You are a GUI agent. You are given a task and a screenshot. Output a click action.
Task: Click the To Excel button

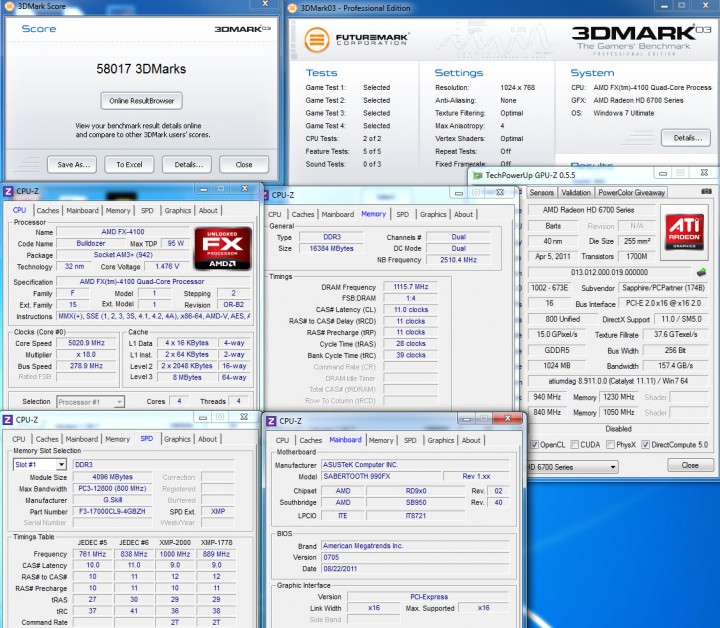[129, 164]
